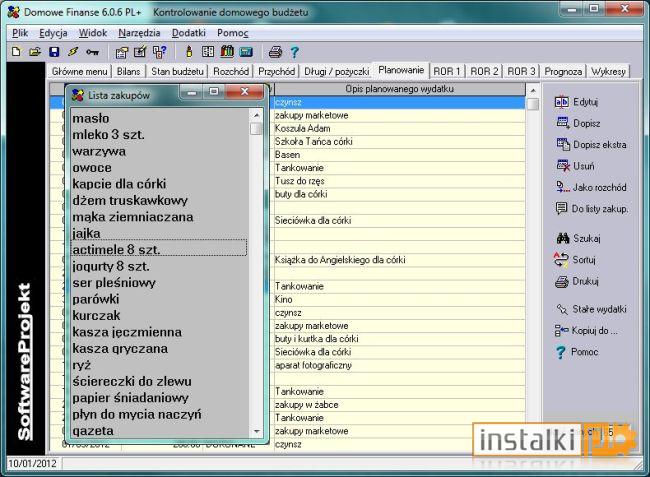Screen dimensions: 650x477
Task: Click the Do listy zakup. button
Action: point(592,208)
